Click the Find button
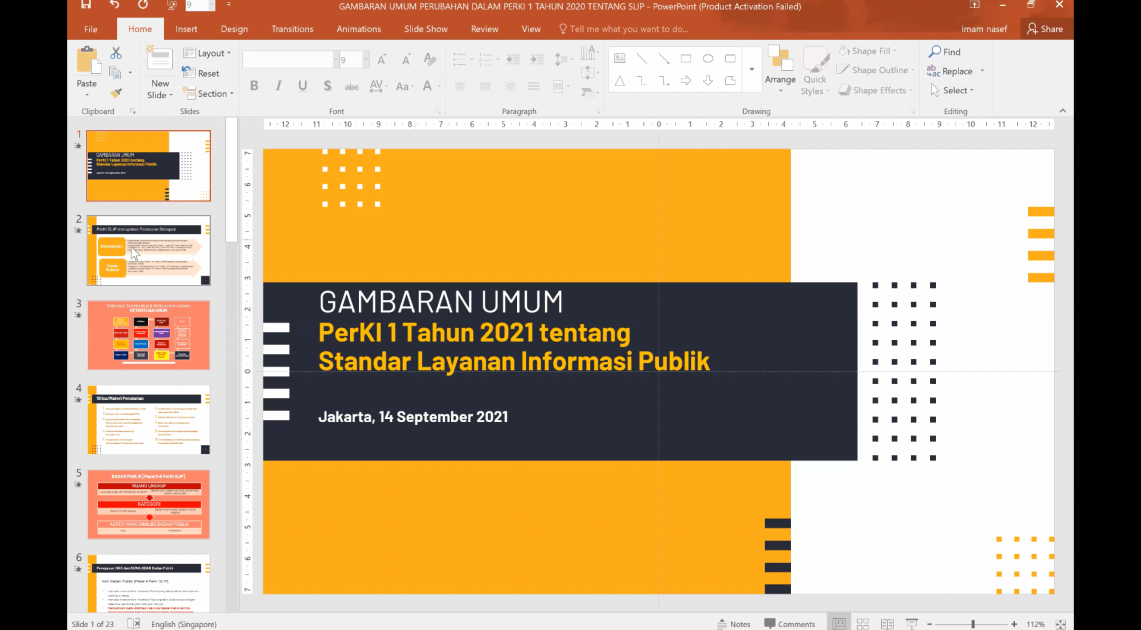1141x630 pixels. point(944,52)
